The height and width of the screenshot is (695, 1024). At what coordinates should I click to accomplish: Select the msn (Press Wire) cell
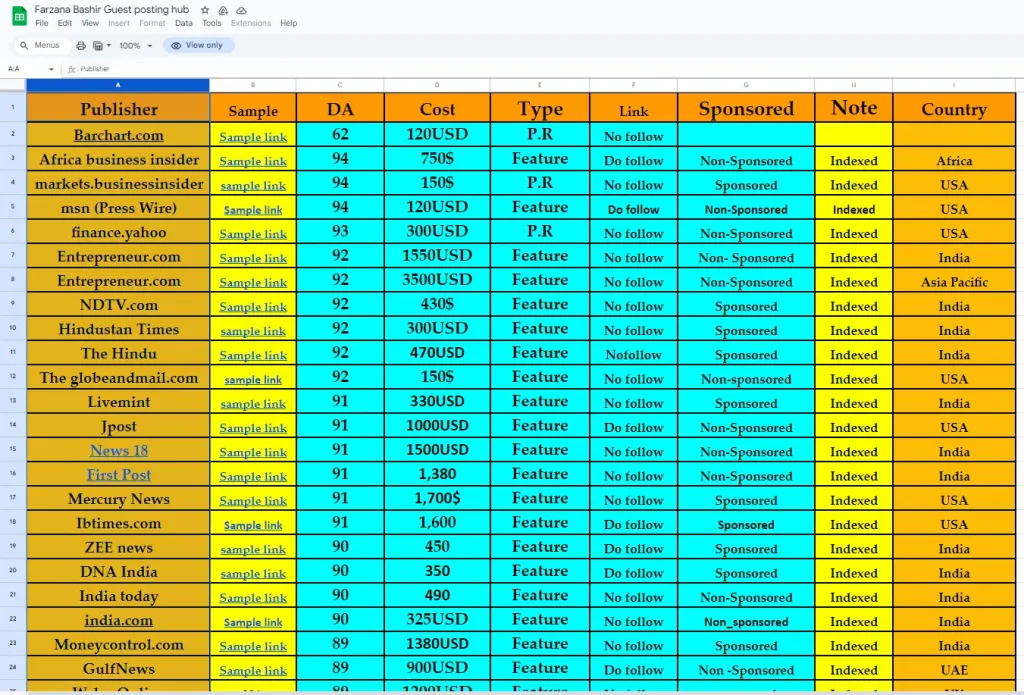tap(118, 208)
